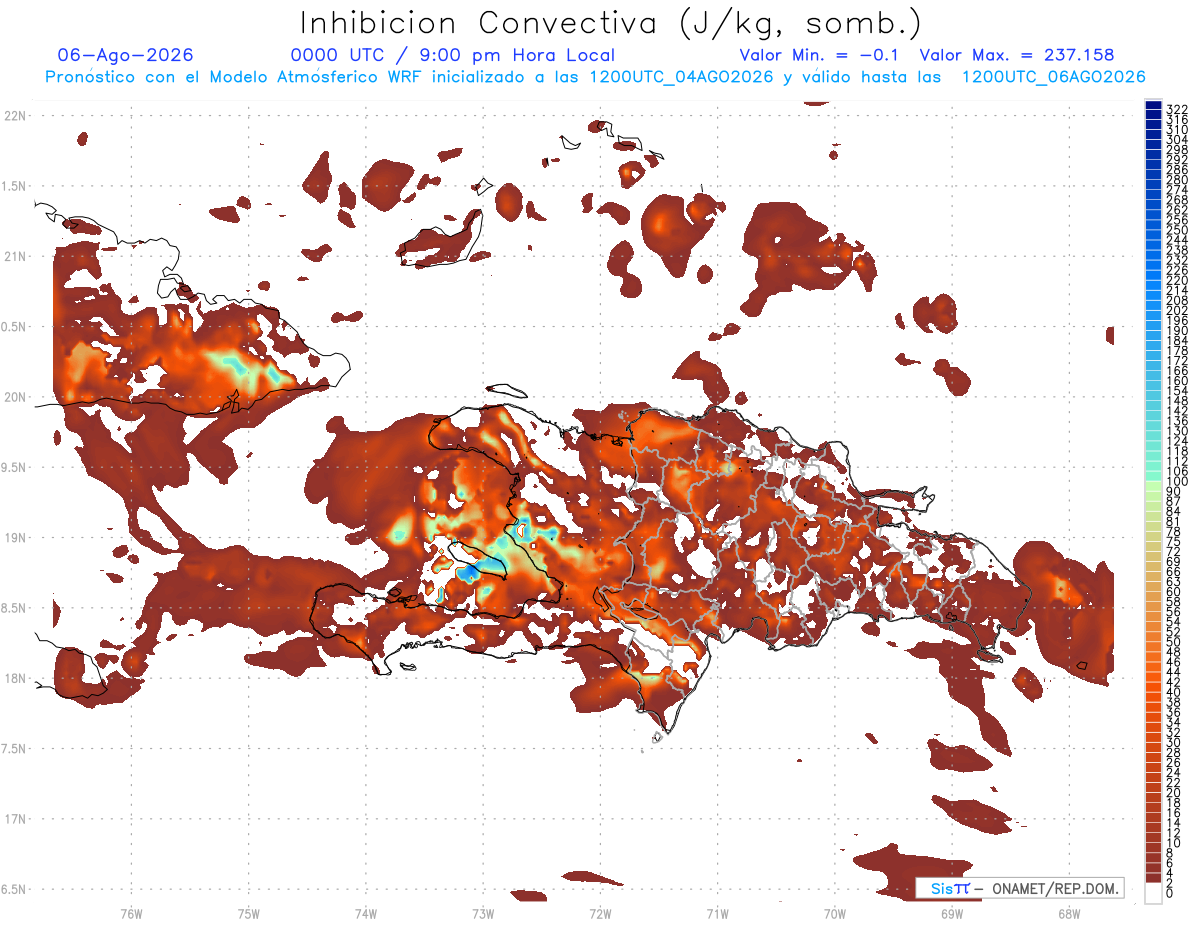This screenshot has width=1200, height=927.
Task: Click the 'Valor Max. = 237.158' readout
Action: pyautogui.click(x=1017, y=55)
